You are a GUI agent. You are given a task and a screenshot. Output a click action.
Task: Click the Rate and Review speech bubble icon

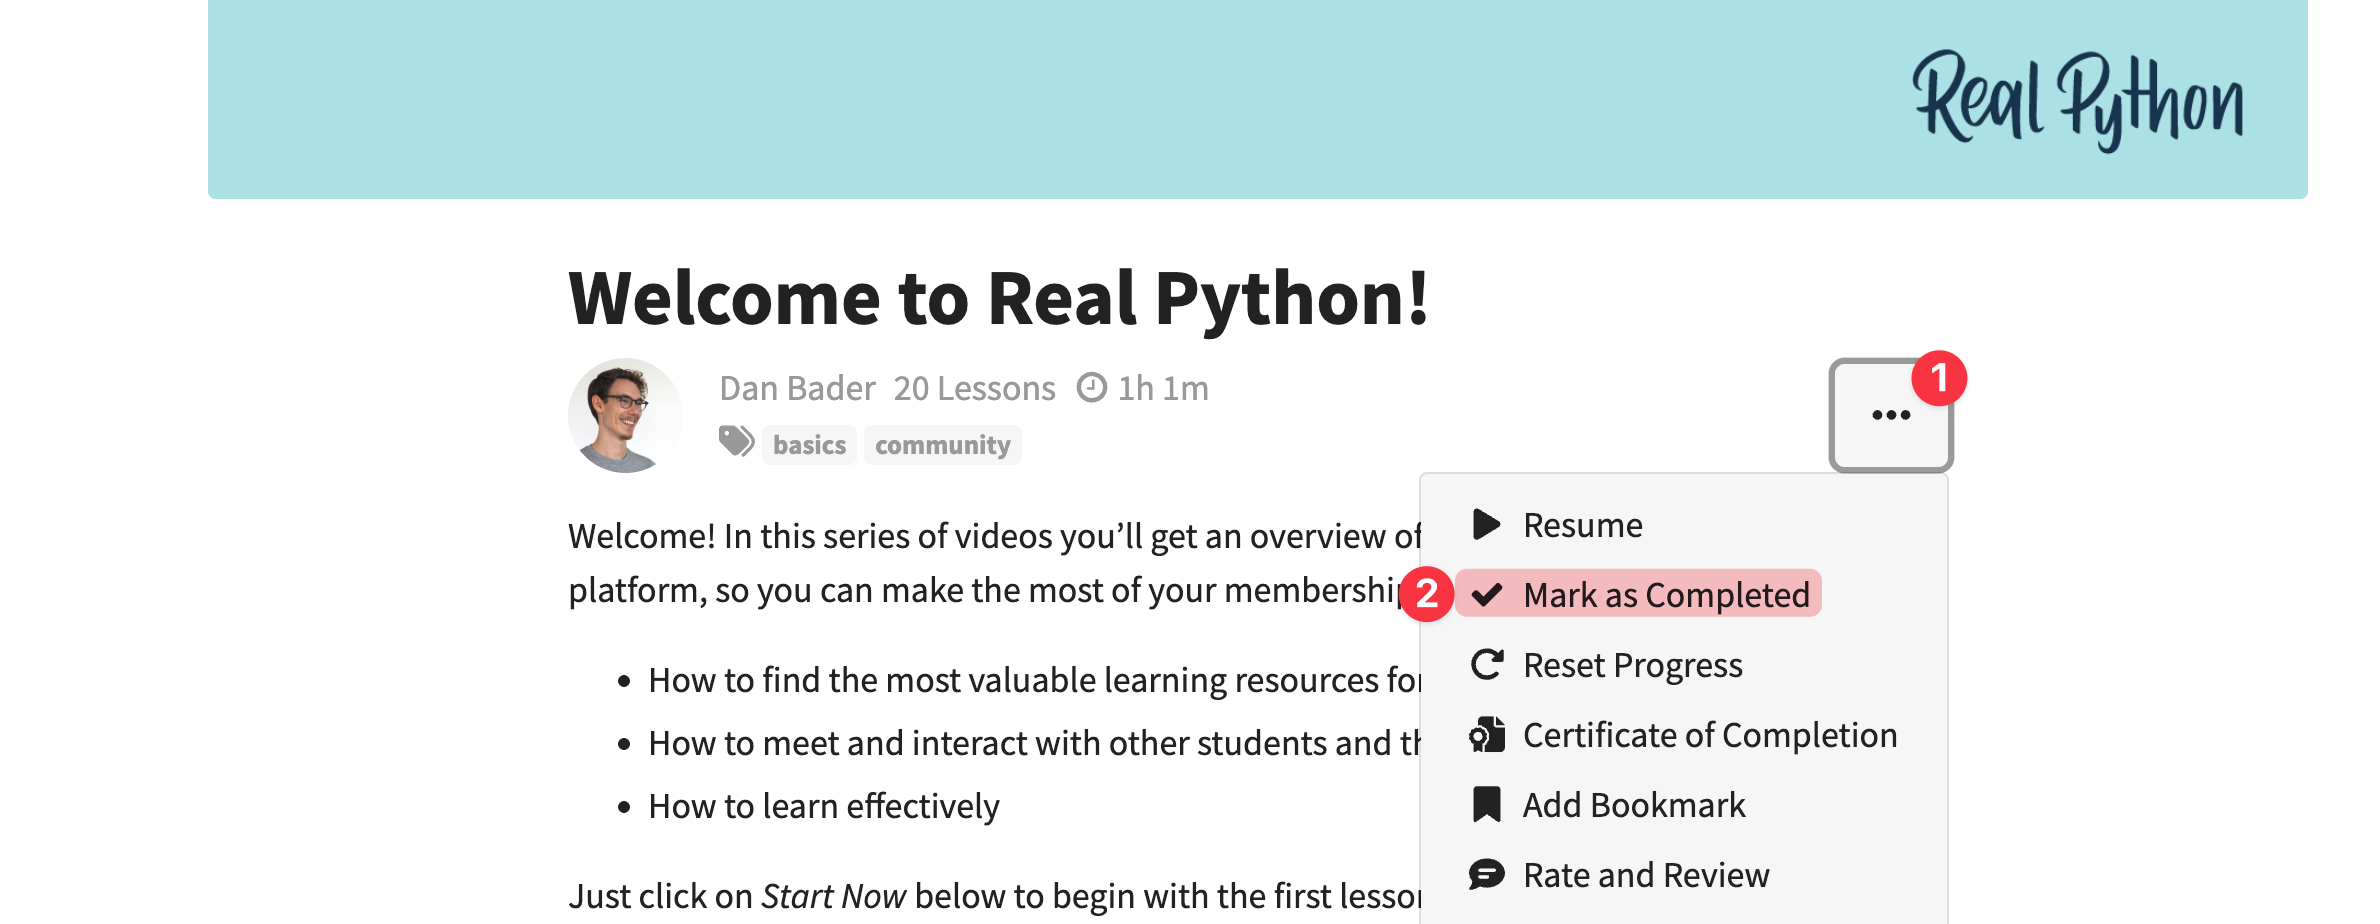1487,874
